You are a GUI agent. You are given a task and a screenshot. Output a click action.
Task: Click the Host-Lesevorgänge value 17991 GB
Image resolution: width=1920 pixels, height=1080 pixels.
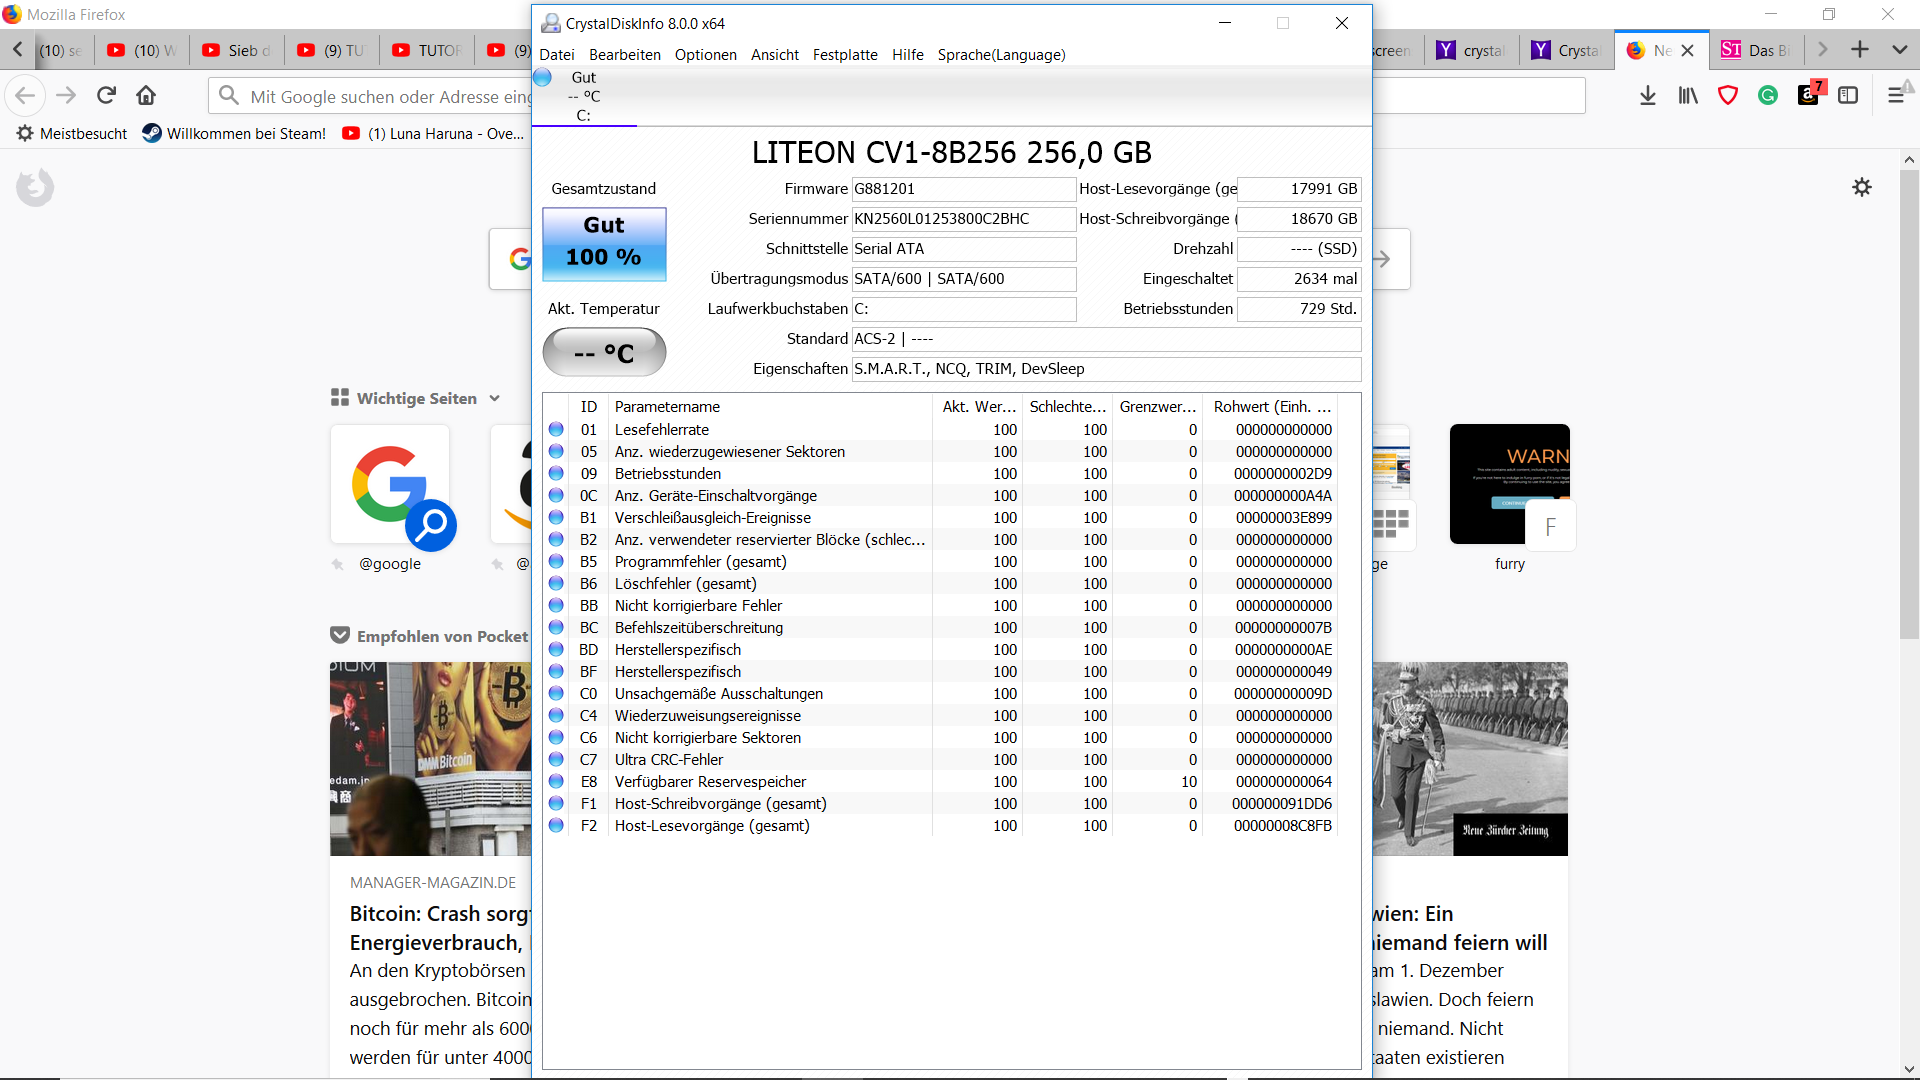(x=1299, y=189)
